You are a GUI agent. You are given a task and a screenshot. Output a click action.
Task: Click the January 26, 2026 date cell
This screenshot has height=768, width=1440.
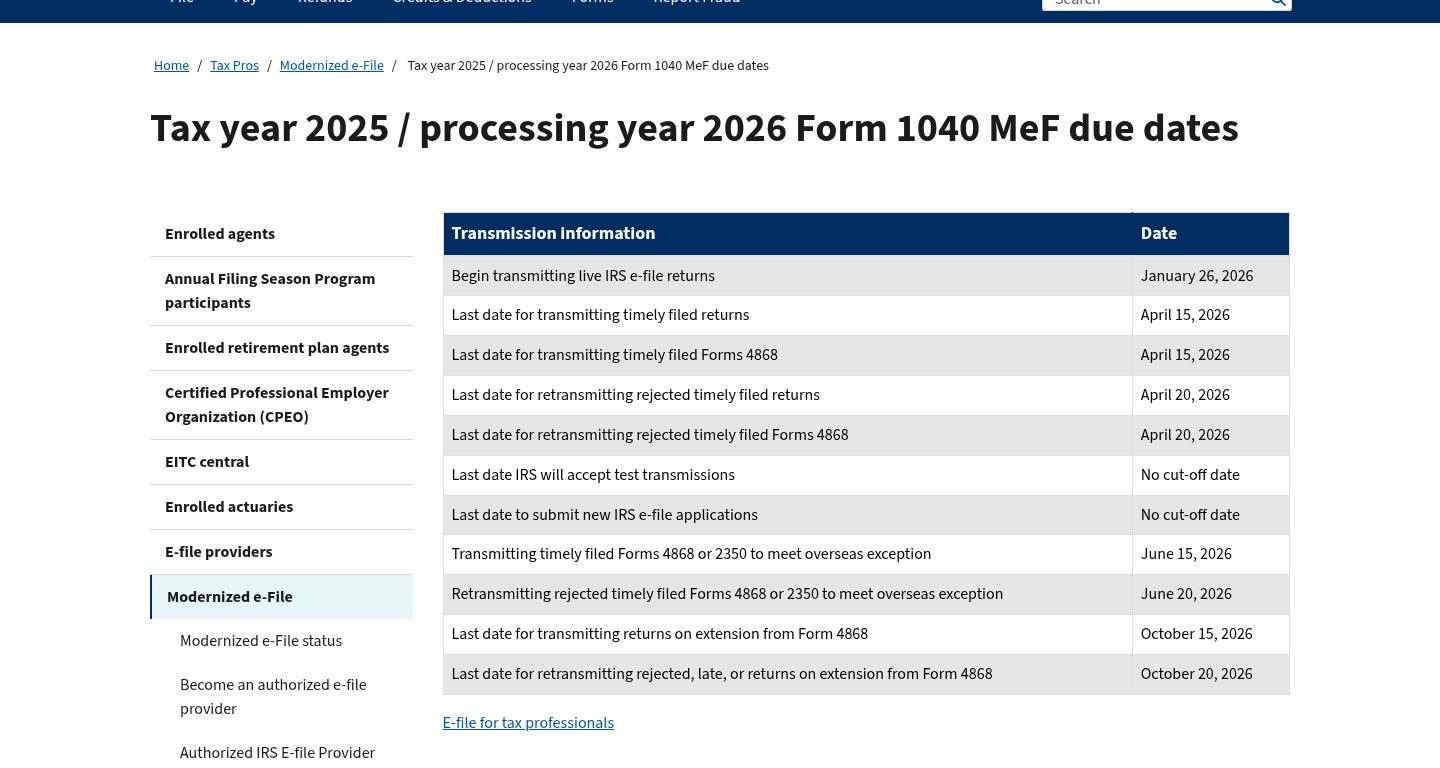(x=1211, y=276)
